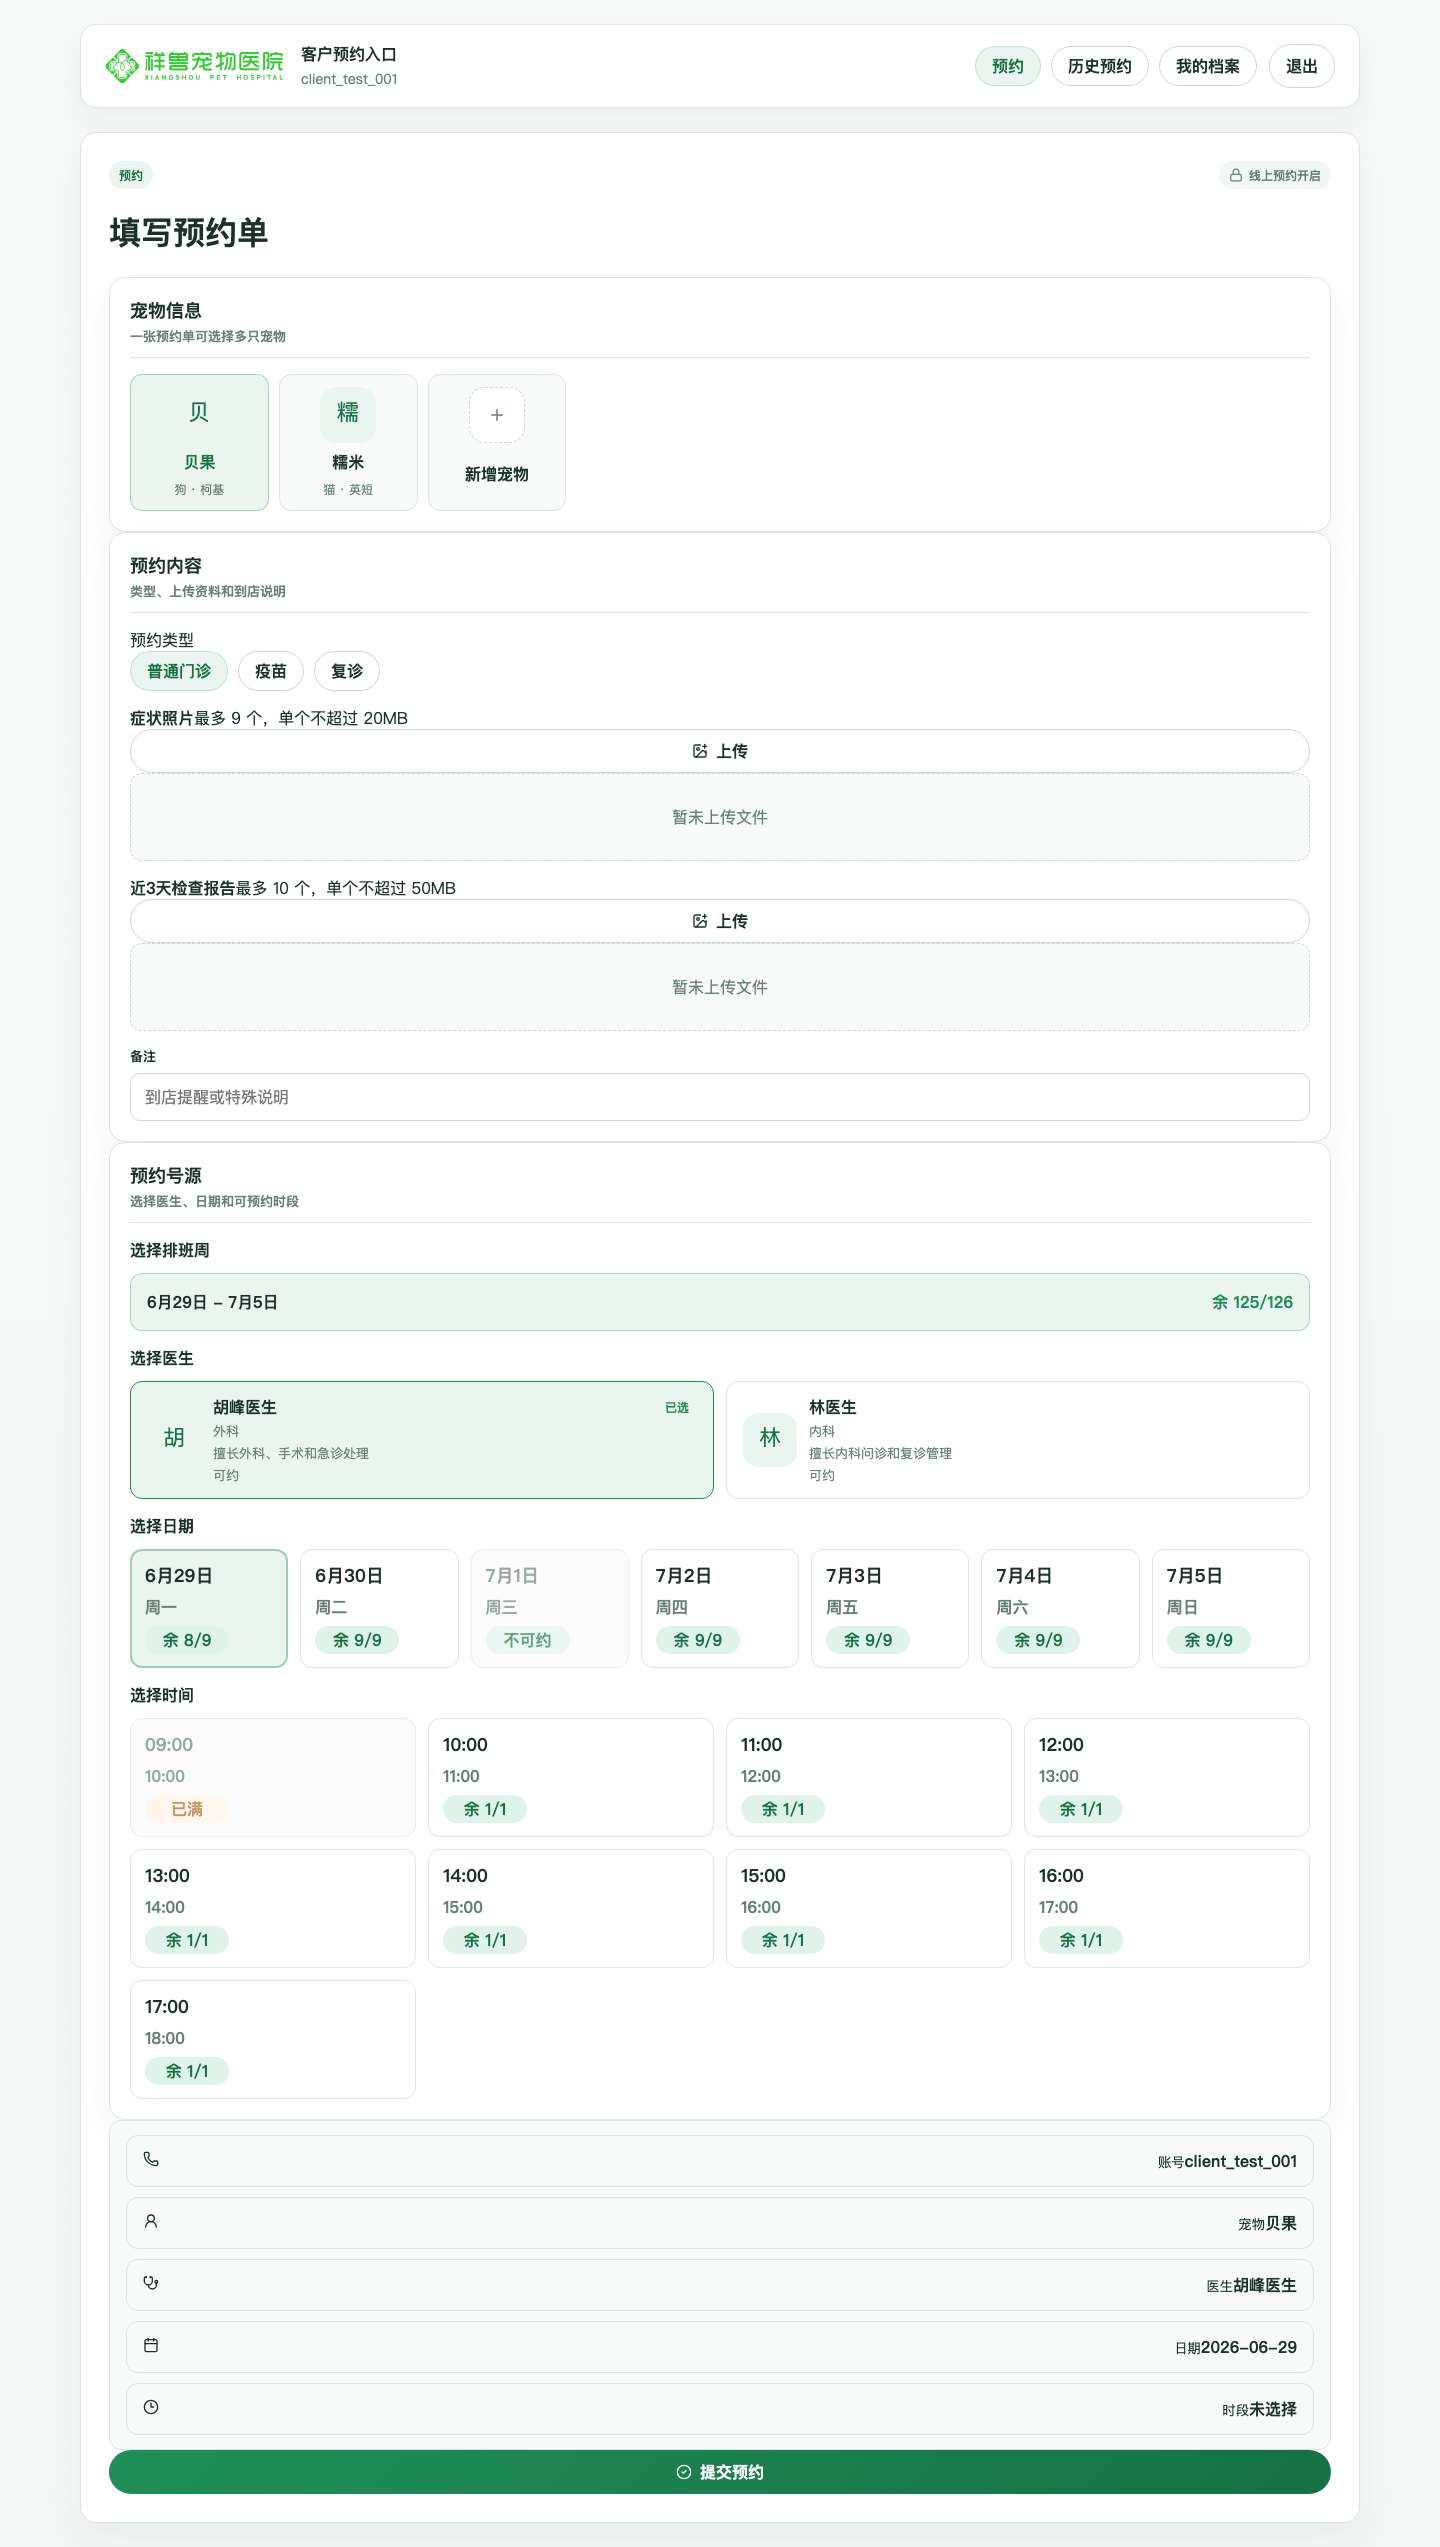Pick date 7月5日 周日
Image resolution: width=1440 pixels, height=2547 pixels.
1231,1608
